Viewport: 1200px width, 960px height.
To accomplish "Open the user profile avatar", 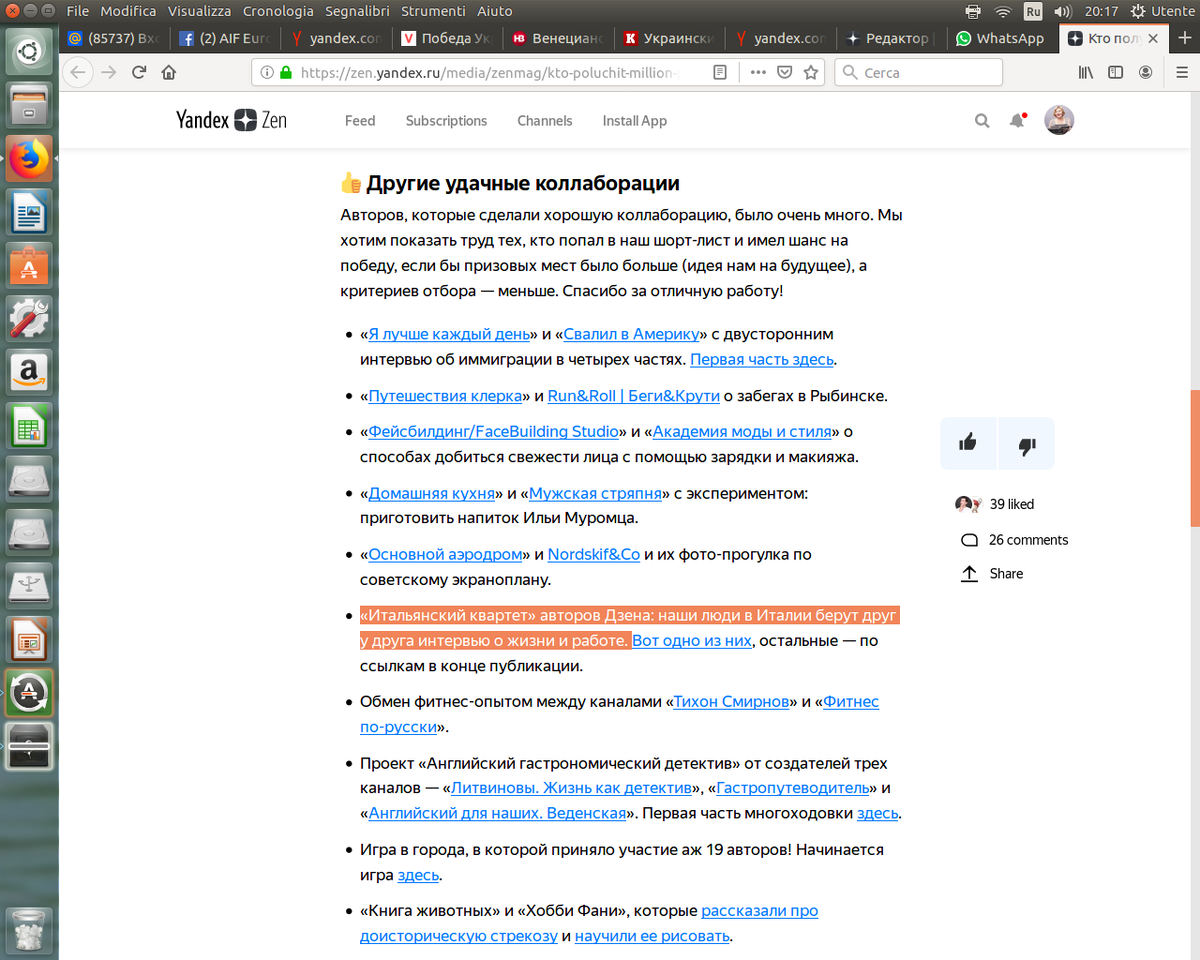I will 1060,120.
